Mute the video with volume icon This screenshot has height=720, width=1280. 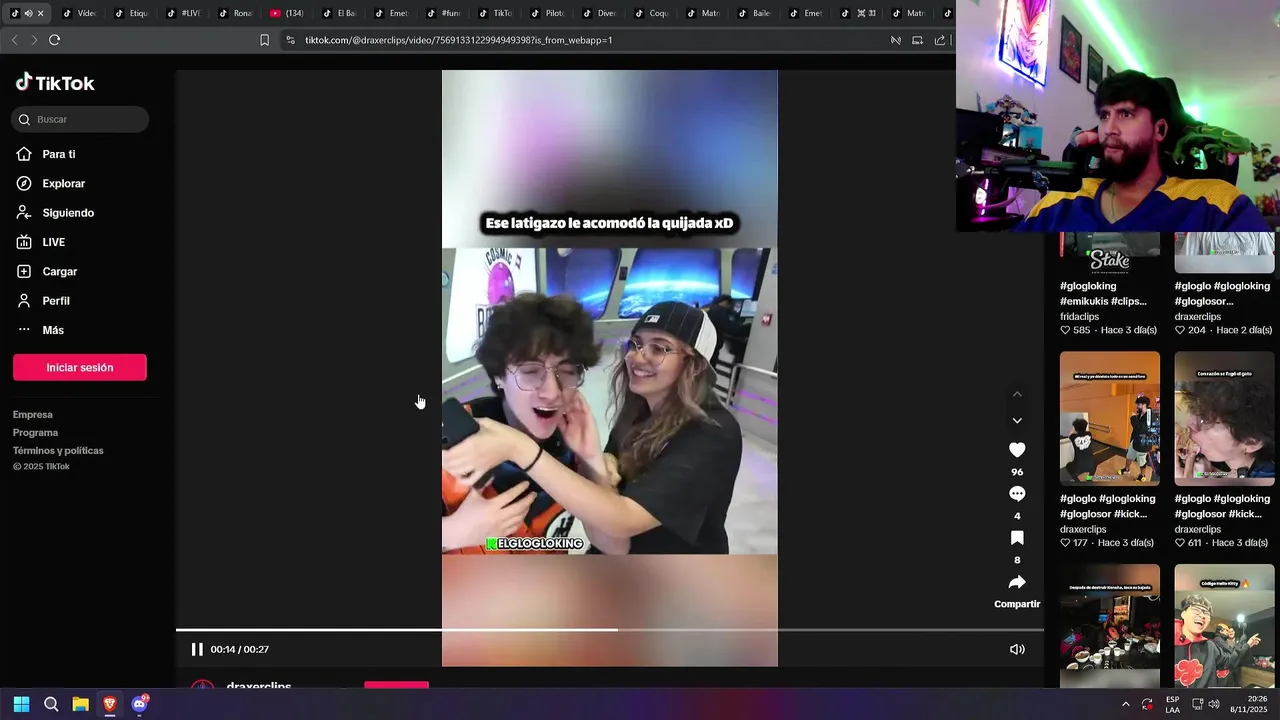coord(1017,649)
